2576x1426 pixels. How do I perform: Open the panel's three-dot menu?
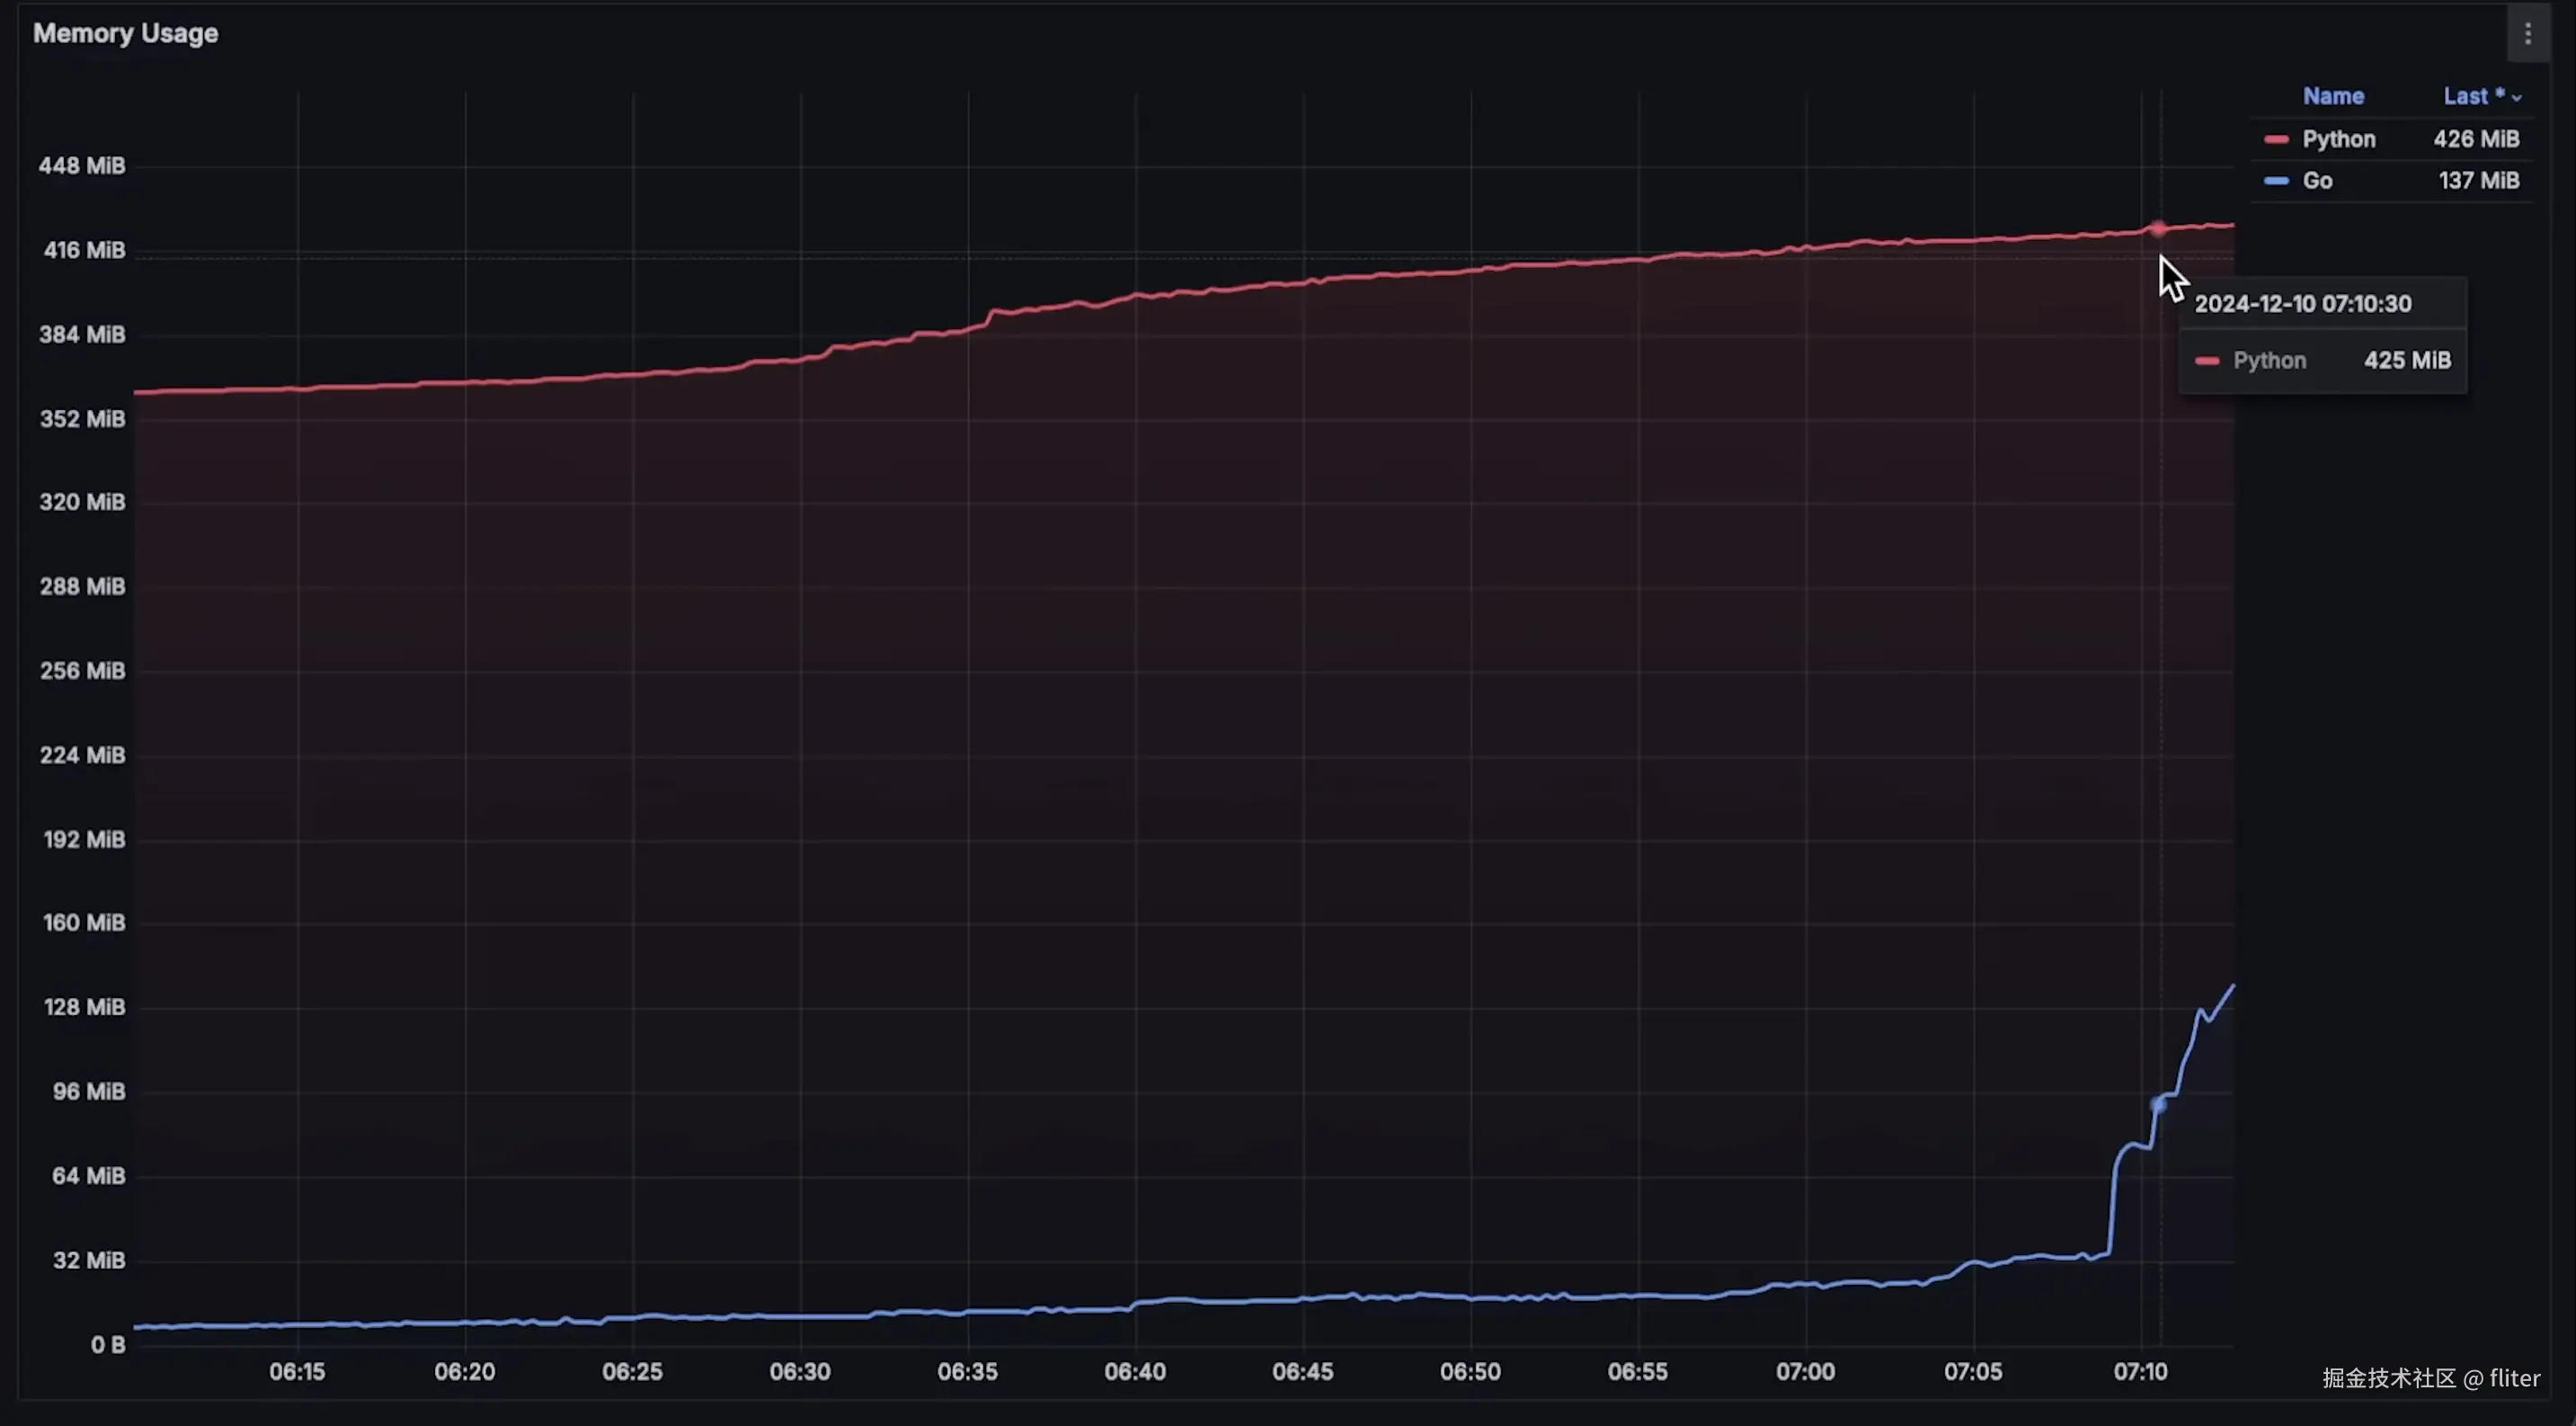(2527, 34)
